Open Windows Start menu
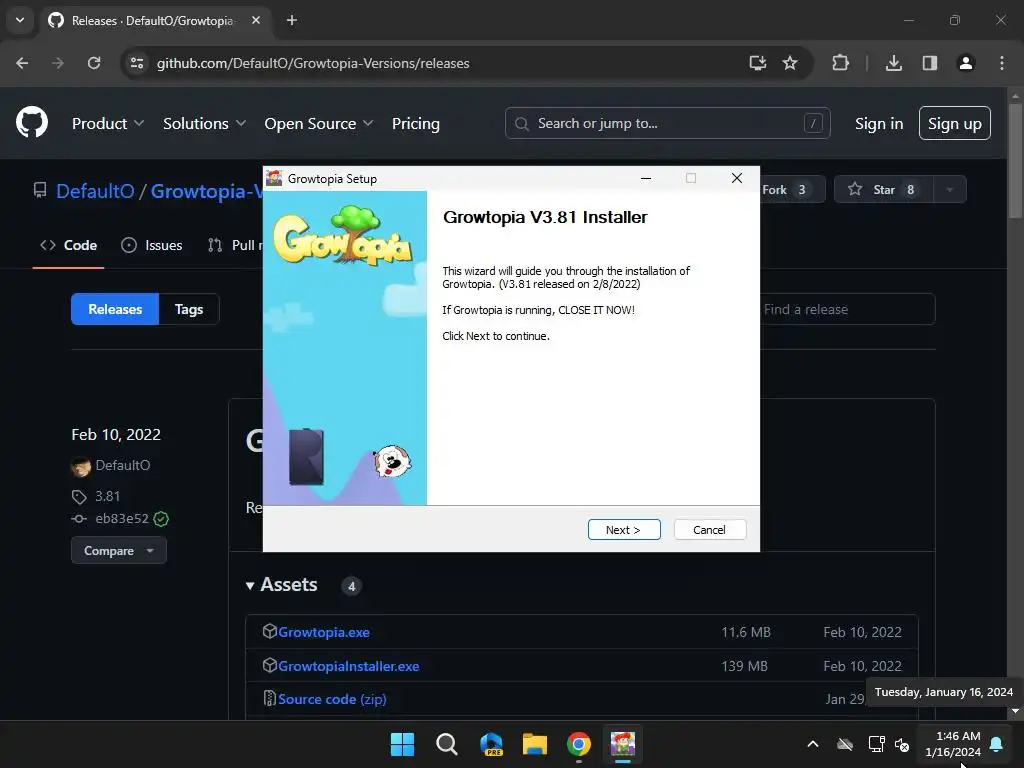This screenshot has width=1024, height=768. [x=402, y=744]
